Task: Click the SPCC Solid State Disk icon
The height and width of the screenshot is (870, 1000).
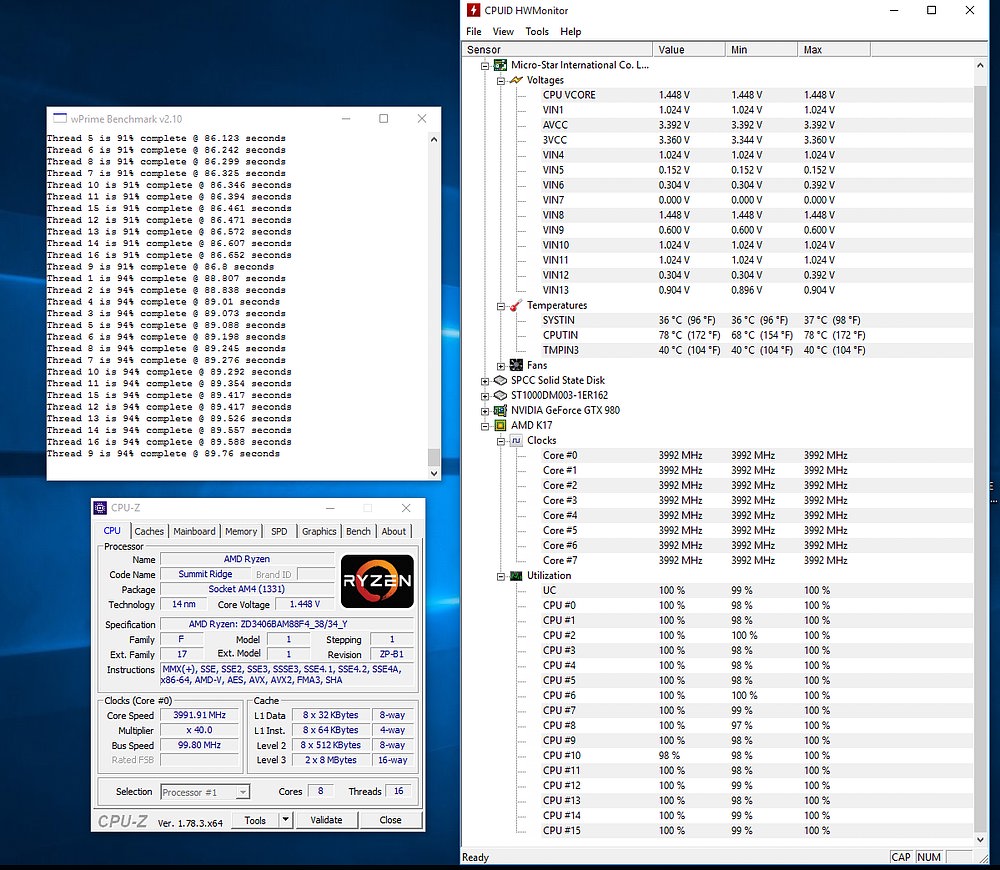Action: click(x=501, y=380)
